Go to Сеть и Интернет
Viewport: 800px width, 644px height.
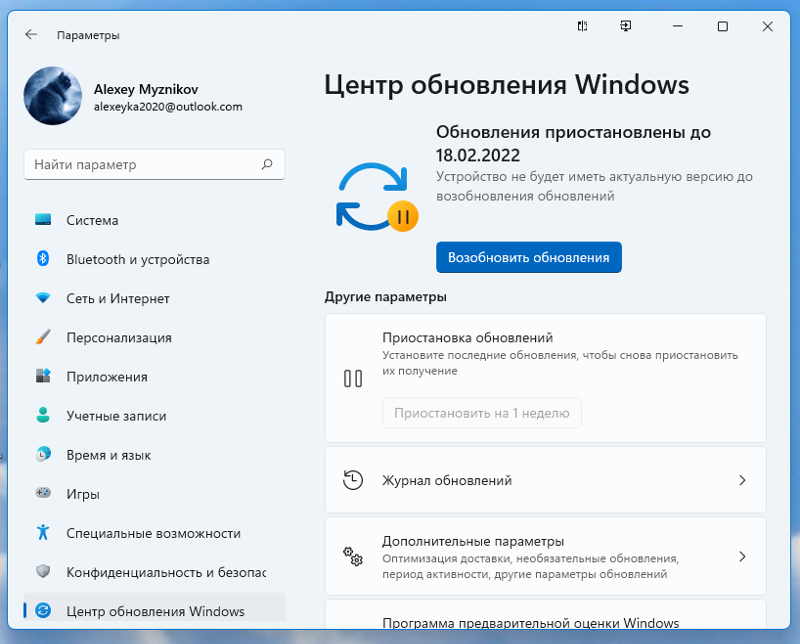point(155,298)
